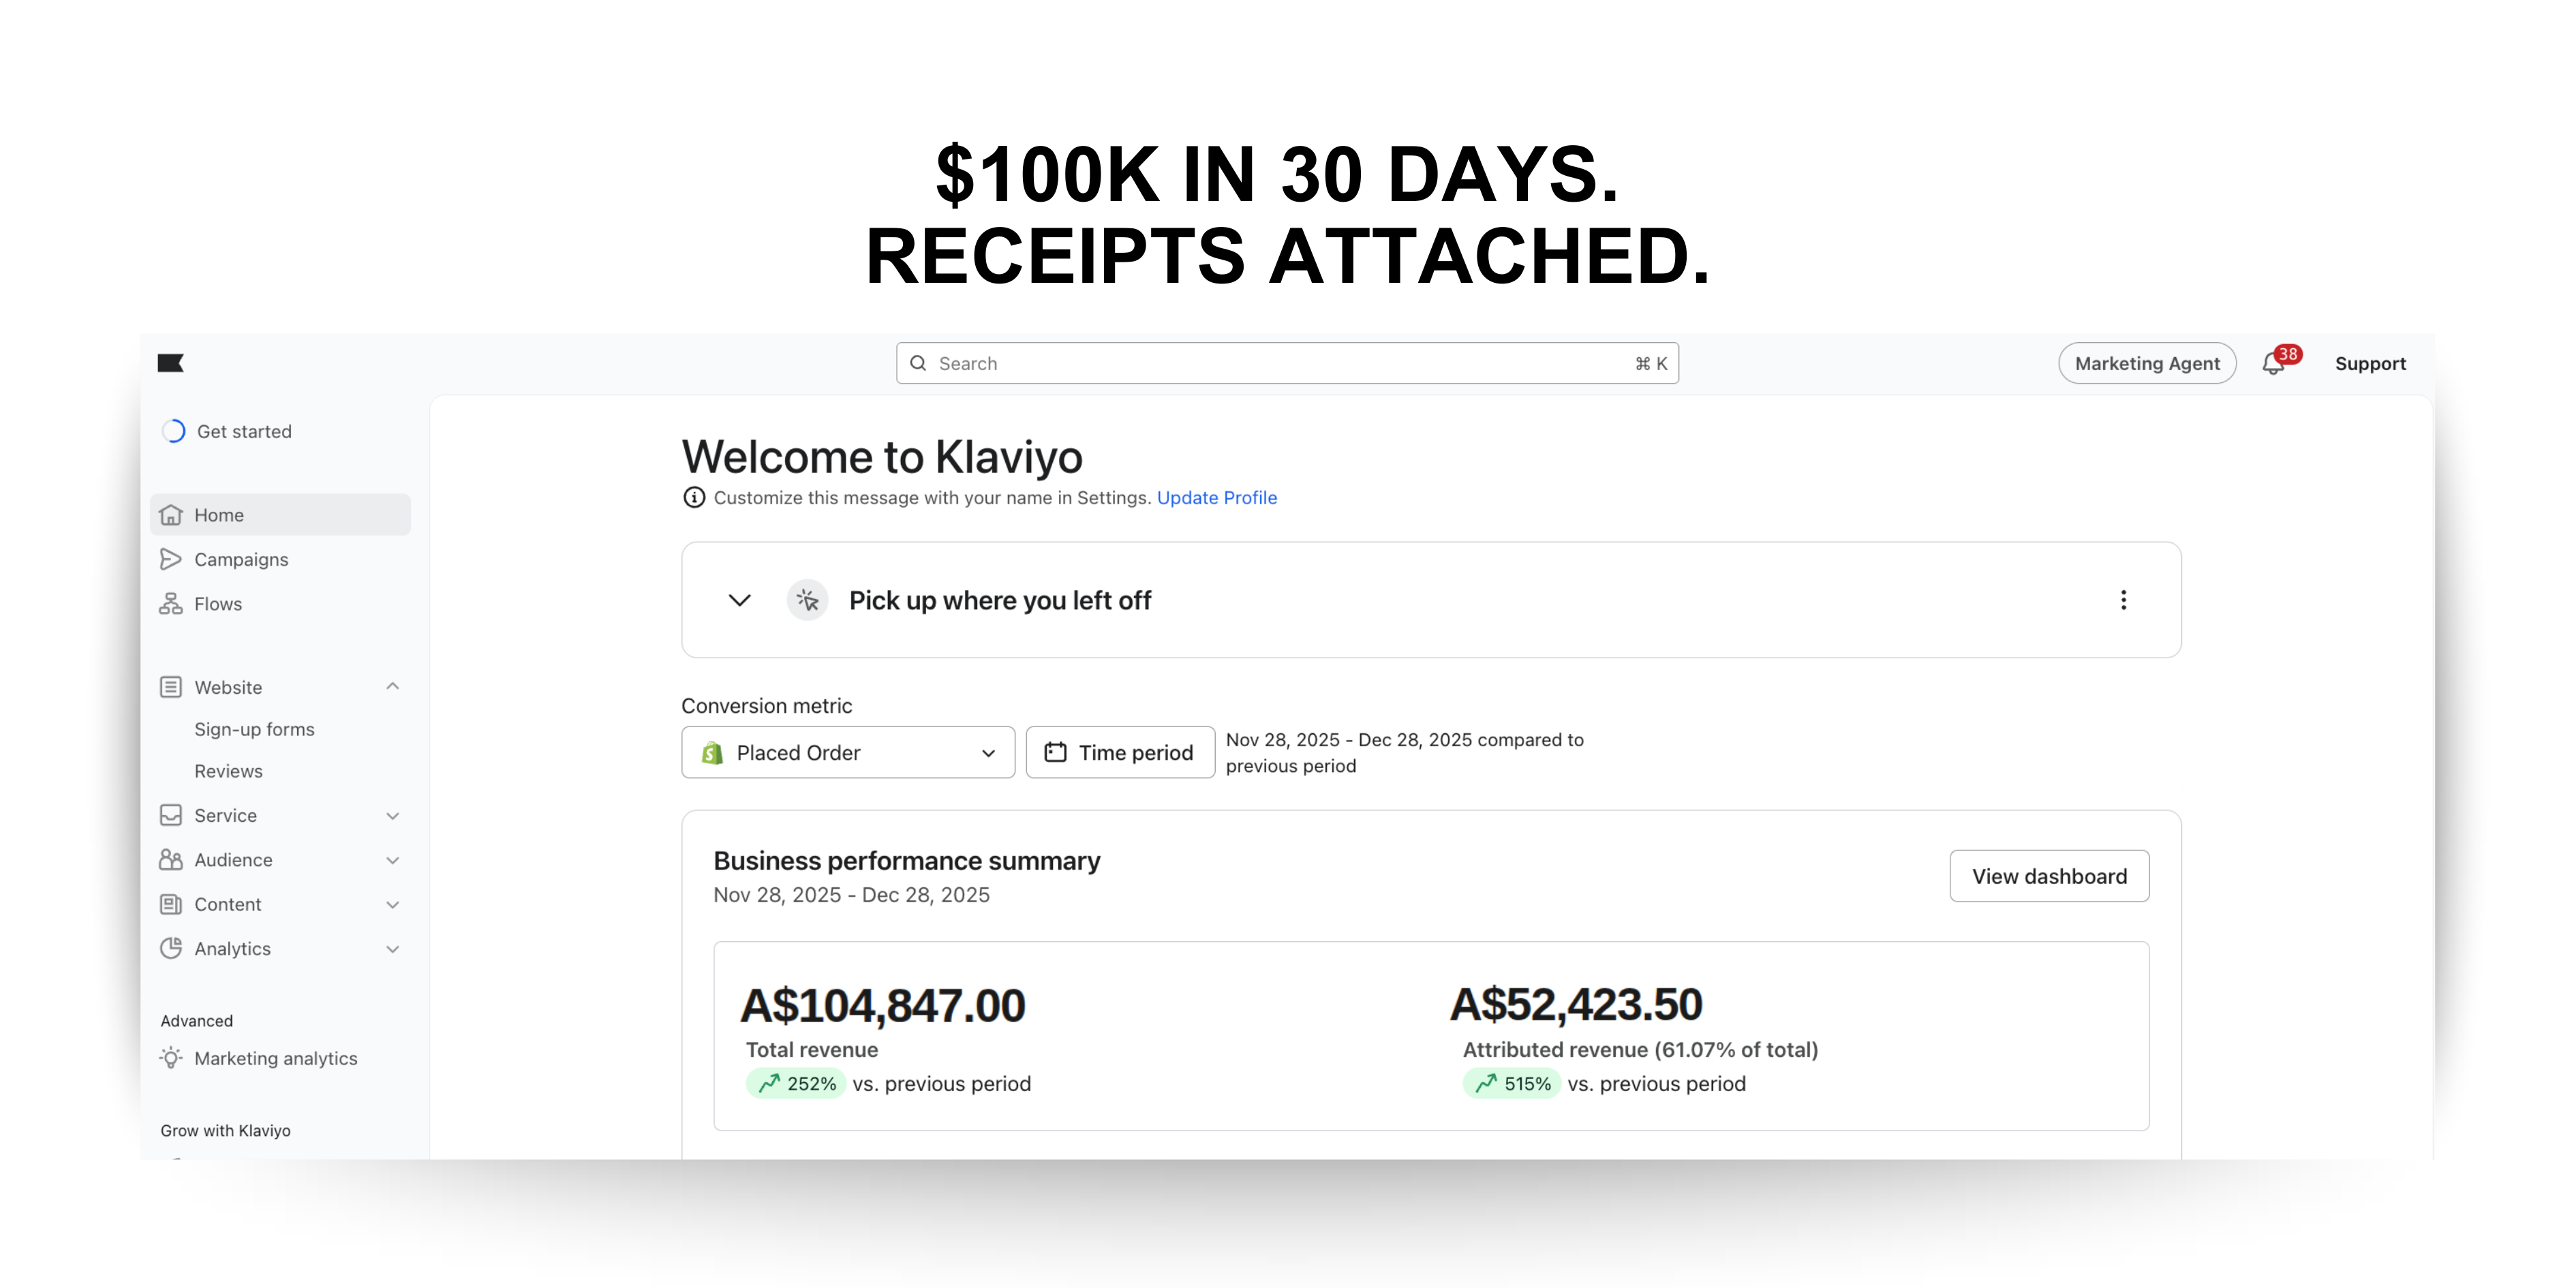Viewport: 2576px width, 1288px height.
Task: Click the View dashboard button
Action: (x=2049, y=876)
